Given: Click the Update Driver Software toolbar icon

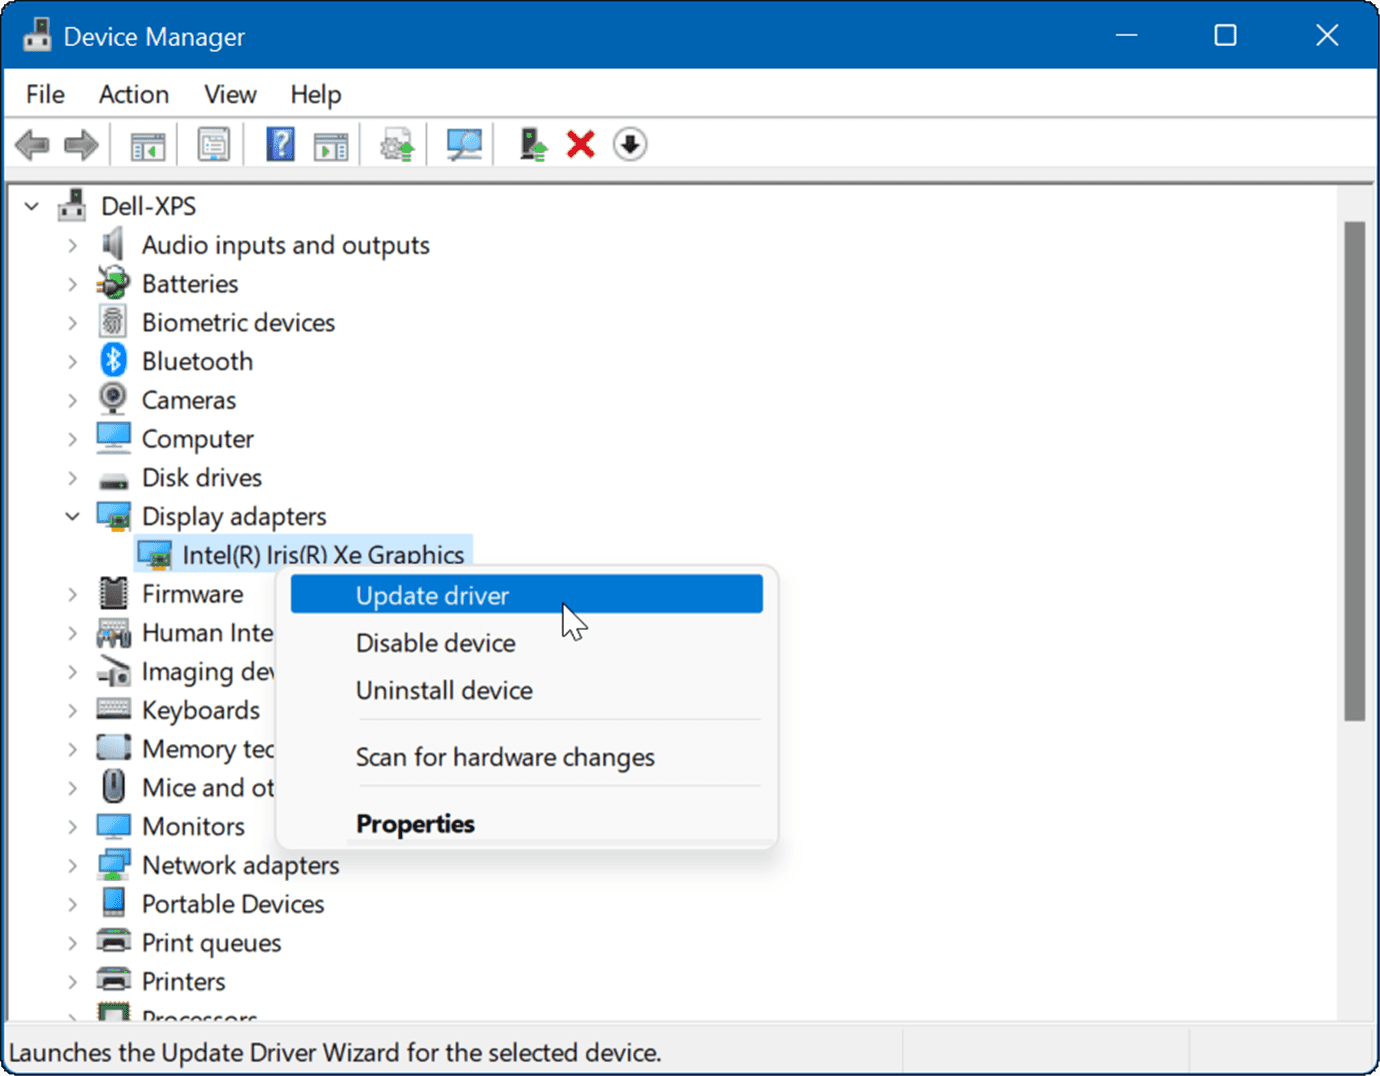Looking at the screenshot, I should click(x=395, y=144).
